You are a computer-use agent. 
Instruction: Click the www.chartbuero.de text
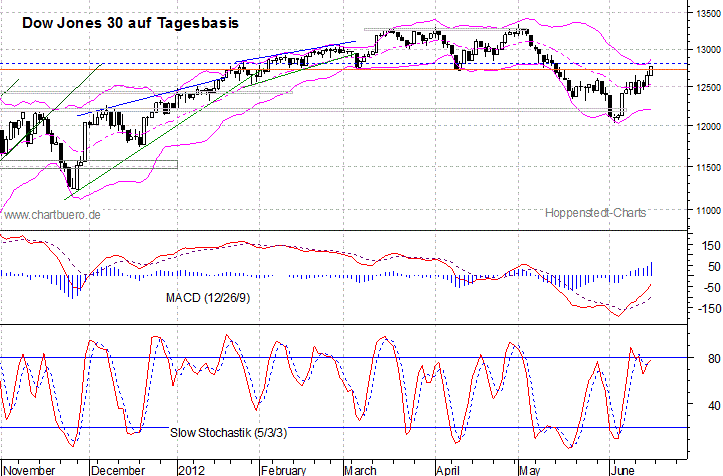point(52,215)
